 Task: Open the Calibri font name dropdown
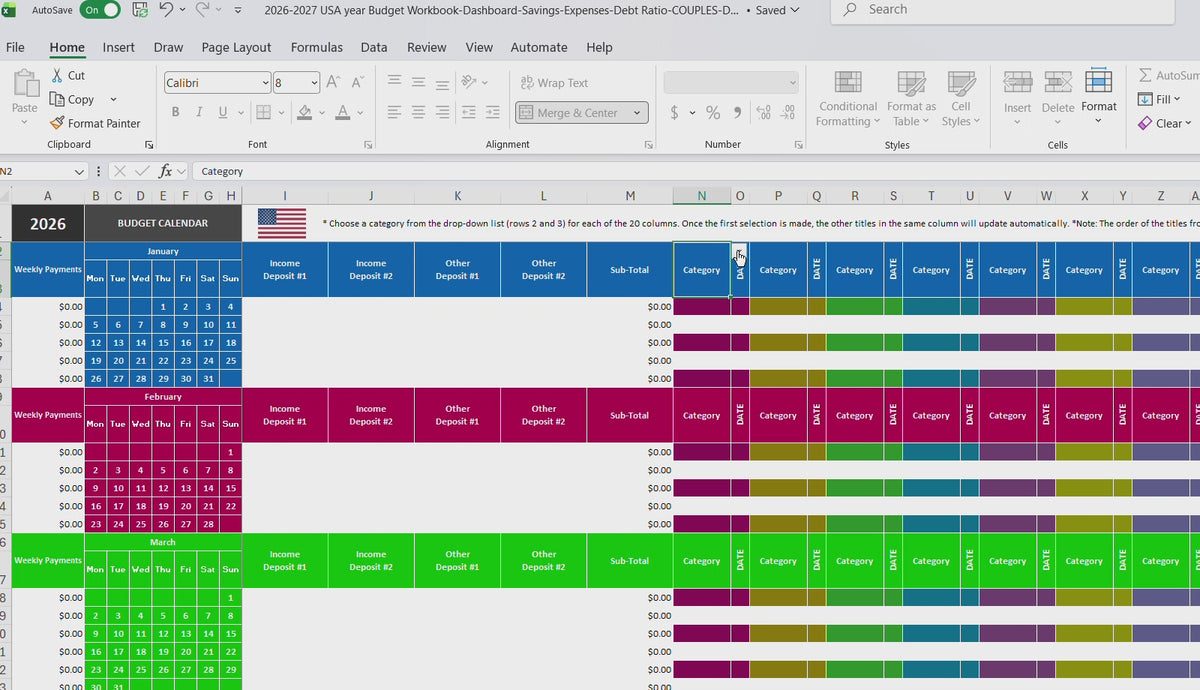(x=265, y=83)
